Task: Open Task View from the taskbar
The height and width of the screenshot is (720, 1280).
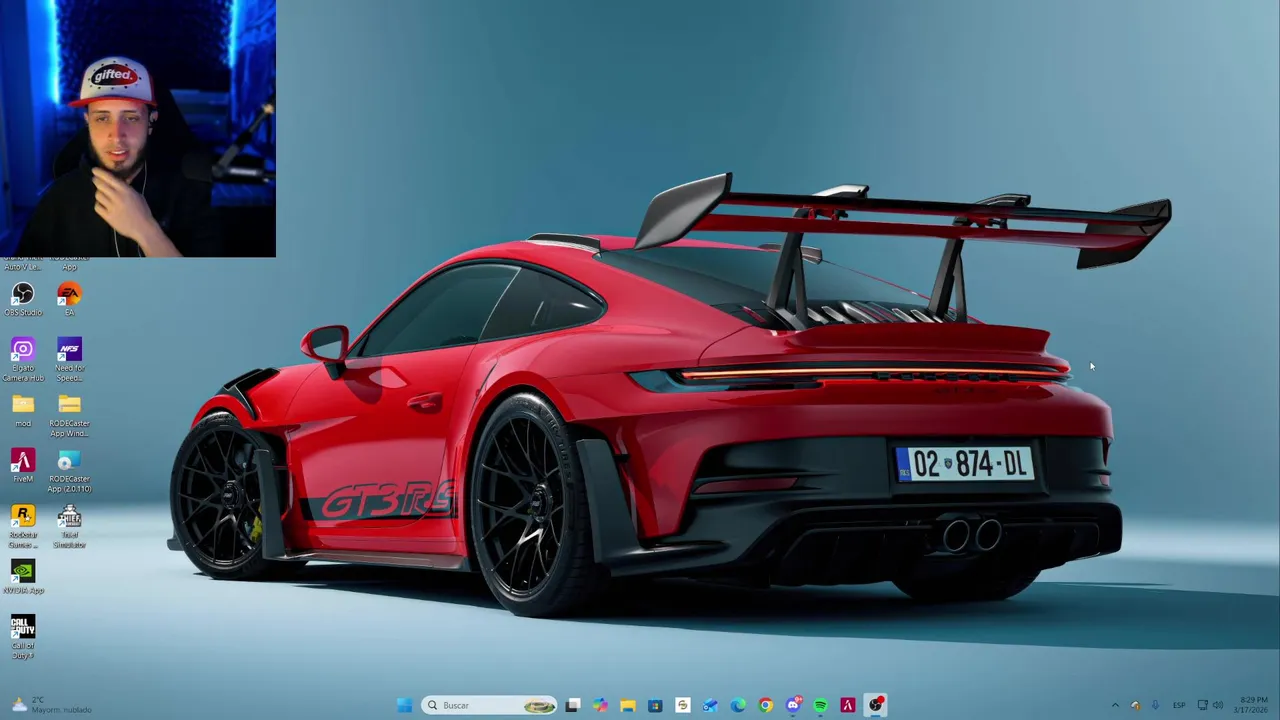Action: [573, 705]
